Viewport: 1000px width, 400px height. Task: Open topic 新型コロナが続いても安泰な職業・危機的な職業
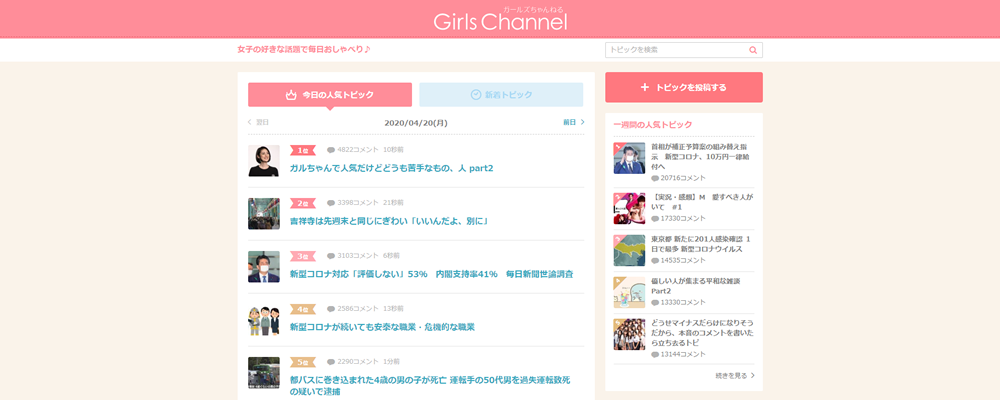[382, 327]
